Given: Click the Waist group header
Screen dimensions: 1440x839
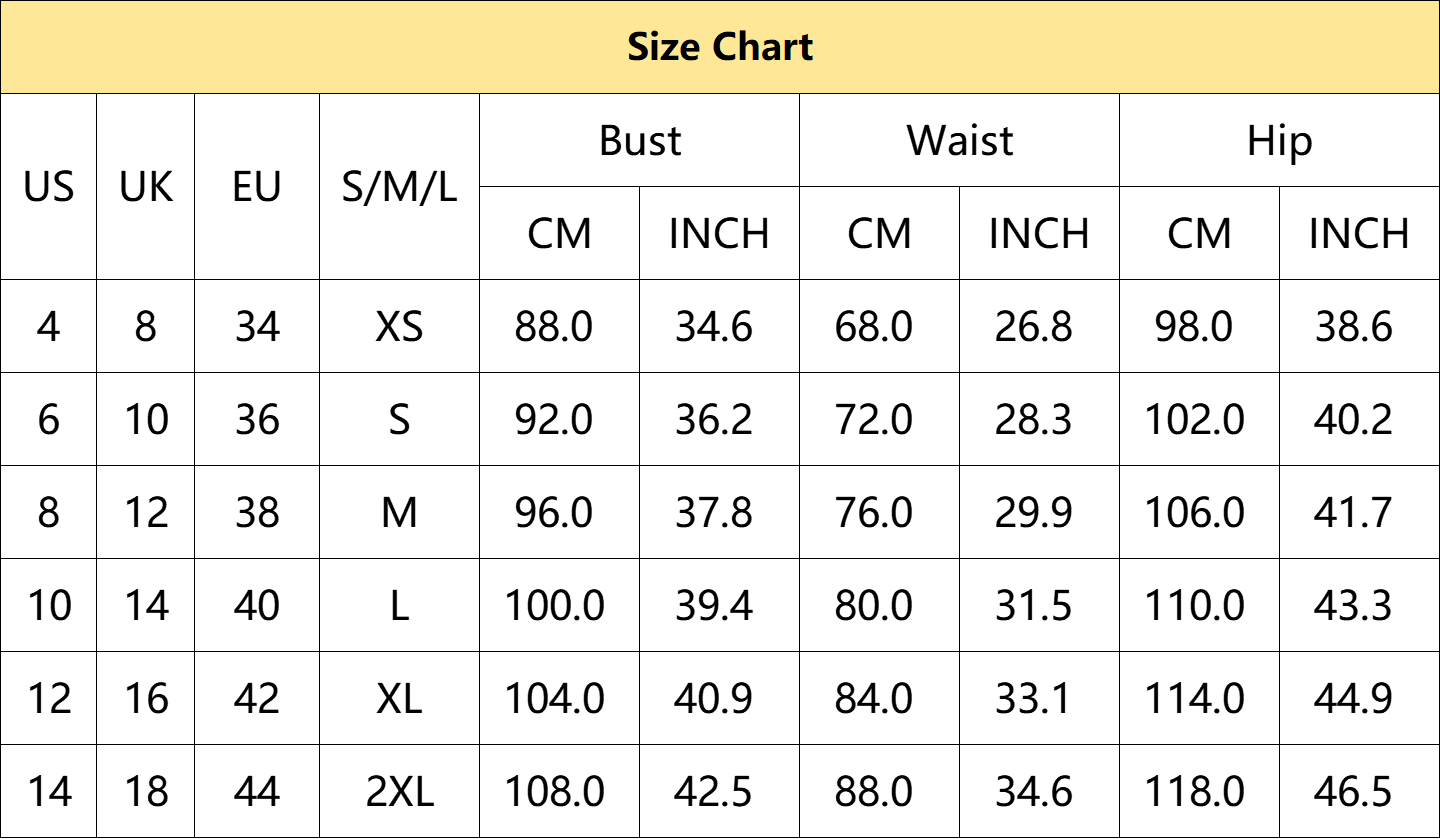Looking at the screenshot, I should point(960,141).
